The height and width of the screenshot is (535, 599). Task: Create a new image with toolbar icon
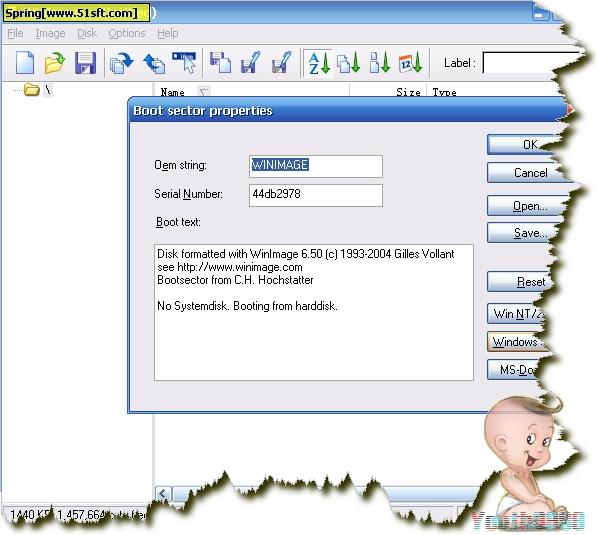(25, 63)
